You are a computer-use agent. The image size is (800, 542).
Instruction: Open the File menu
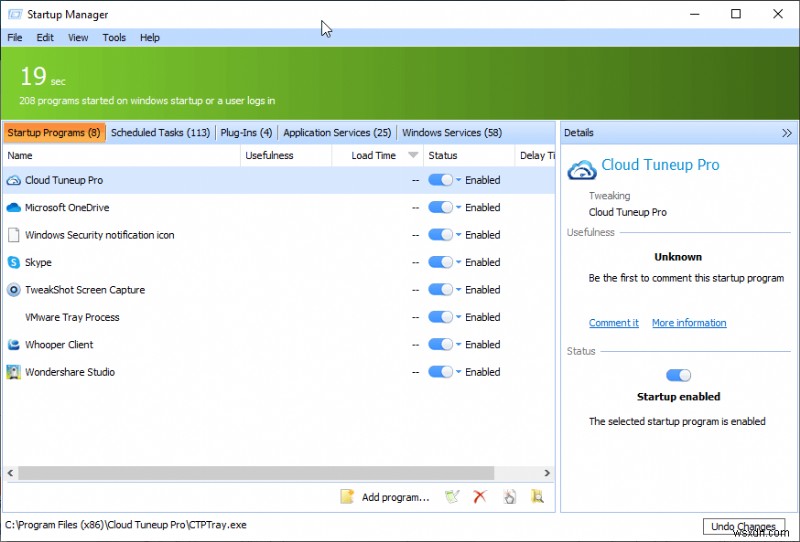[15, 38]
